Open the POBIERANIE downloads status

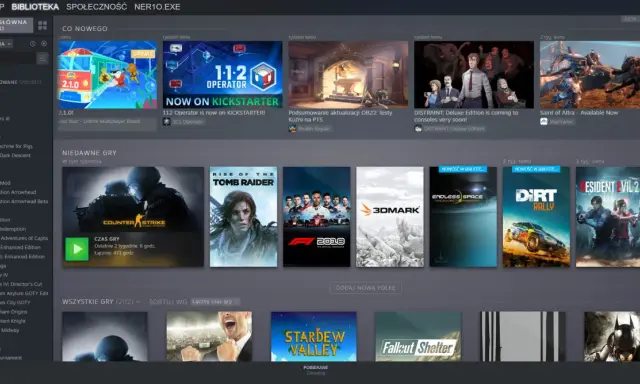tap(316, 370)
